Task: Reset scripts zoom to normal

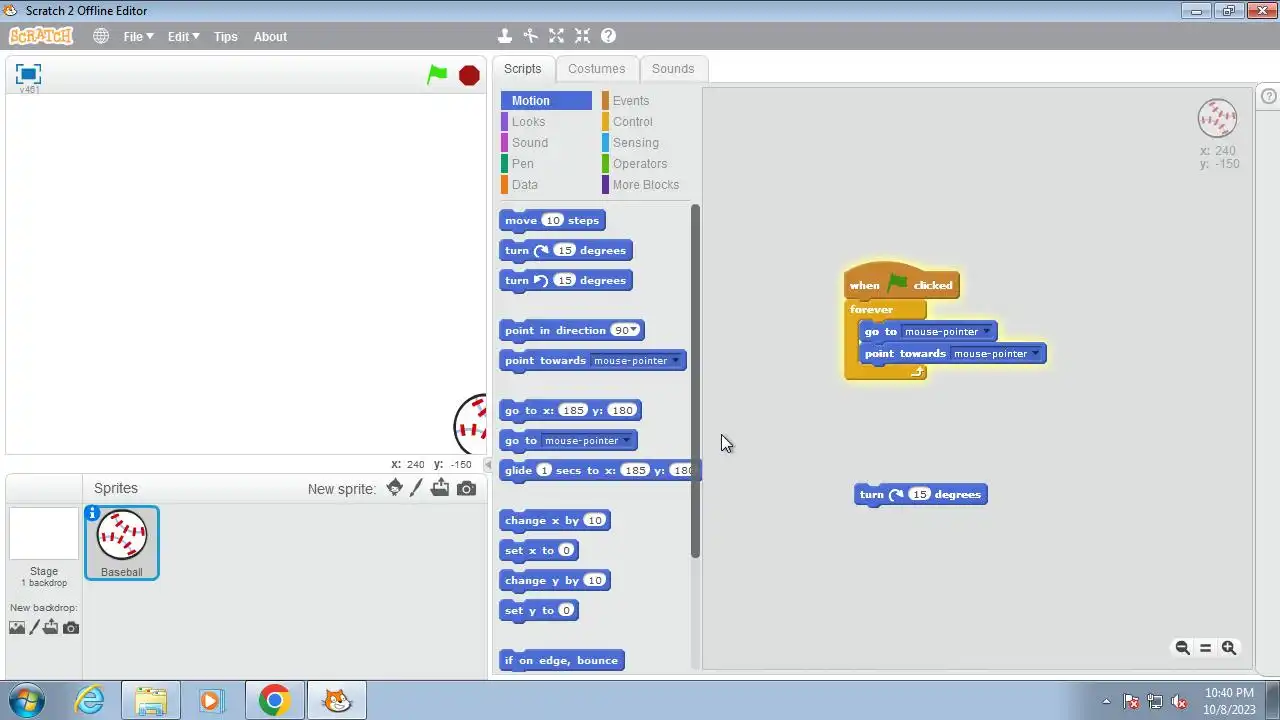Action: coord(1205,647)
